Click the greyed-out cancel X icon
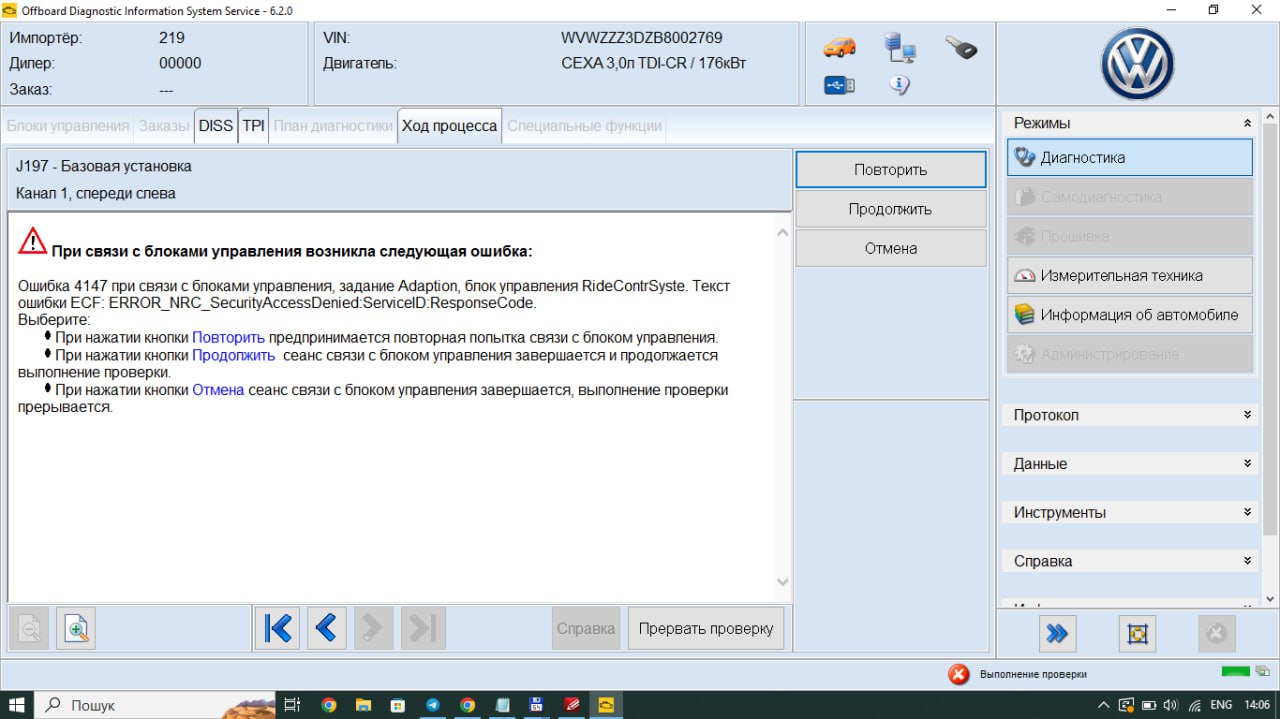The height and width of the screenshot is (719, 1280). (1217, 634)
